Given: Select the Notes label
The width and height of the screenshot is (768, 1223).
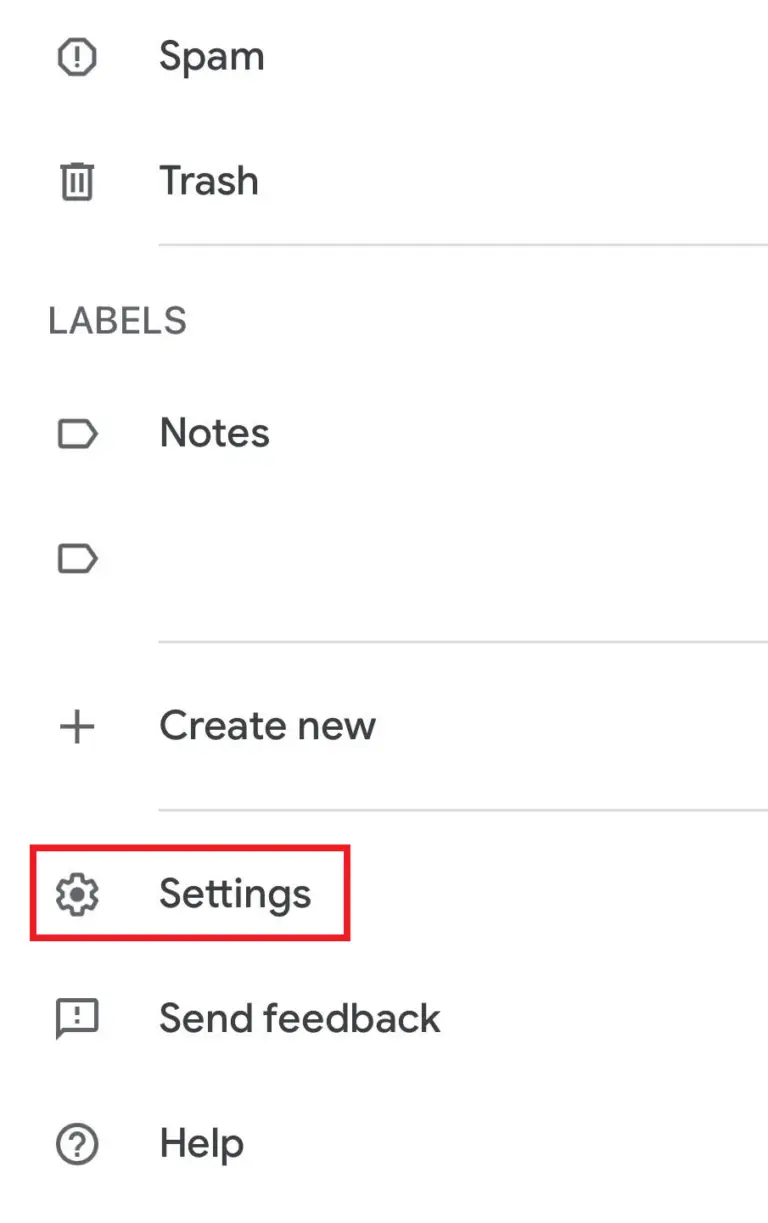Looking at the screenshot, I should click(x=214, y=433).
